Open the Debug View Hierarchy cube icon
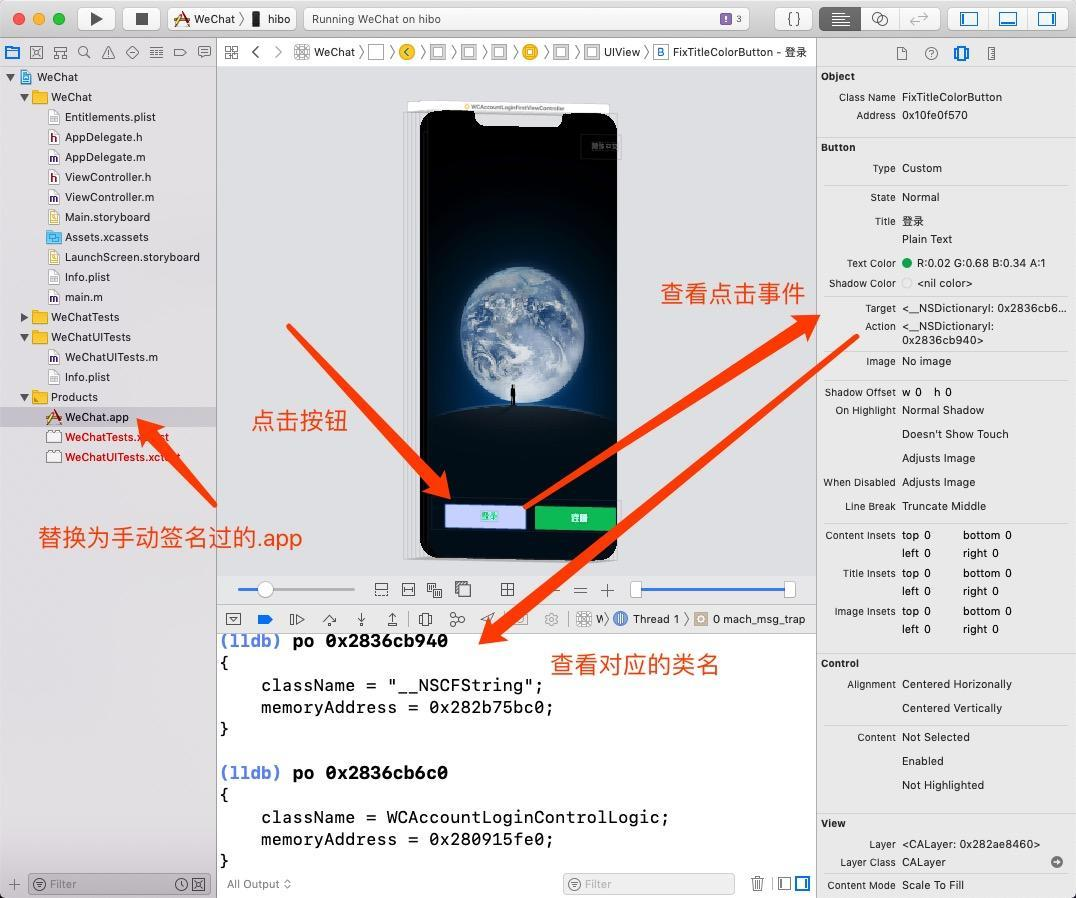Screen dimensions: 1076x898 pos(425,619)
